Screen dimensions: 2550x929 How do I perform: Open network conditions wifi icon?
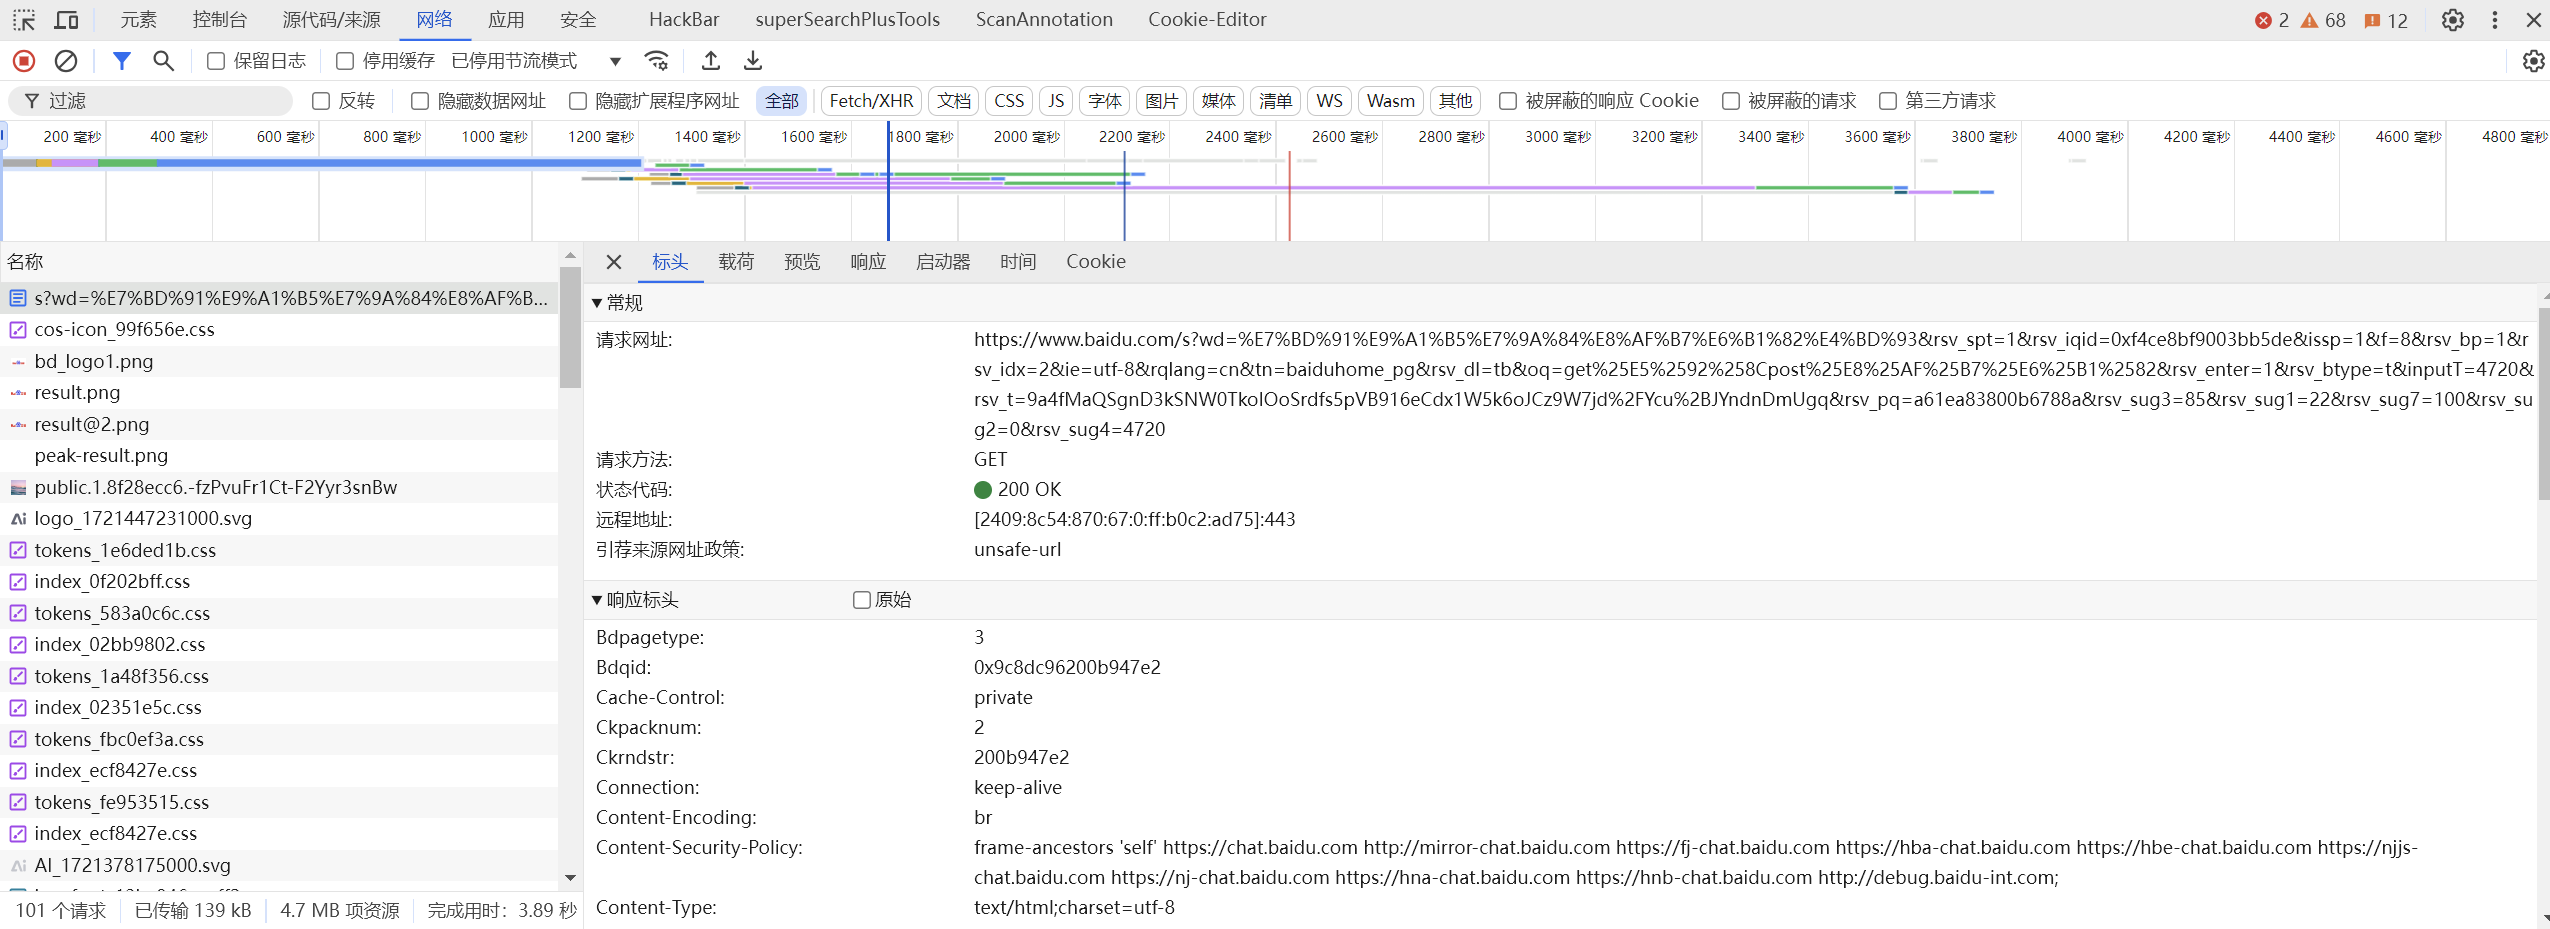pyautogui.click(x=656, y=61)
